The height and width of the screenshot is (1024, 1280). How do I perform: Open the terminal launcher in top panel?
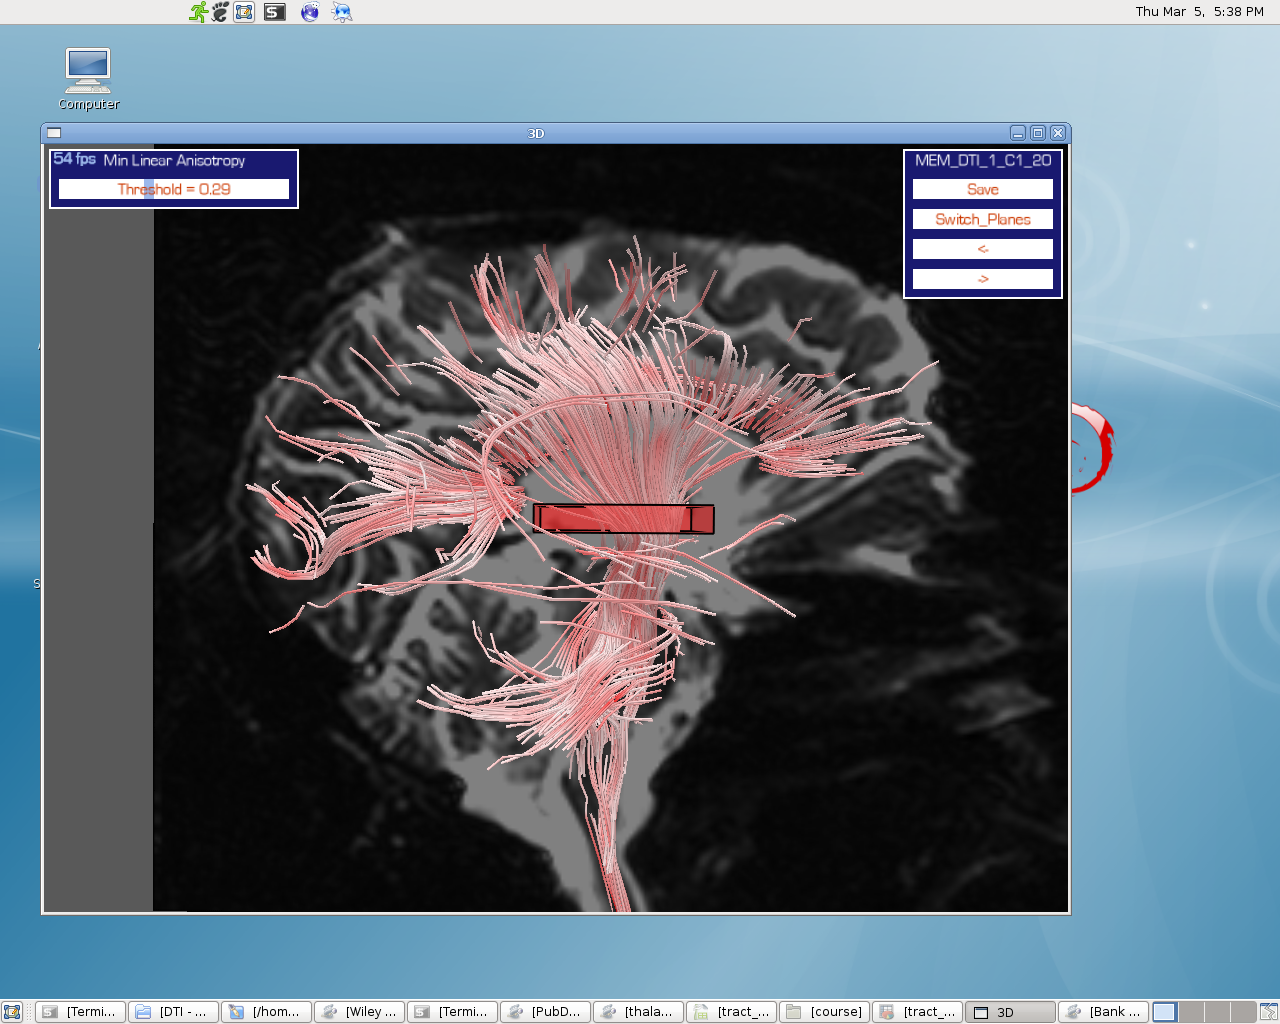tap(275, 12)
